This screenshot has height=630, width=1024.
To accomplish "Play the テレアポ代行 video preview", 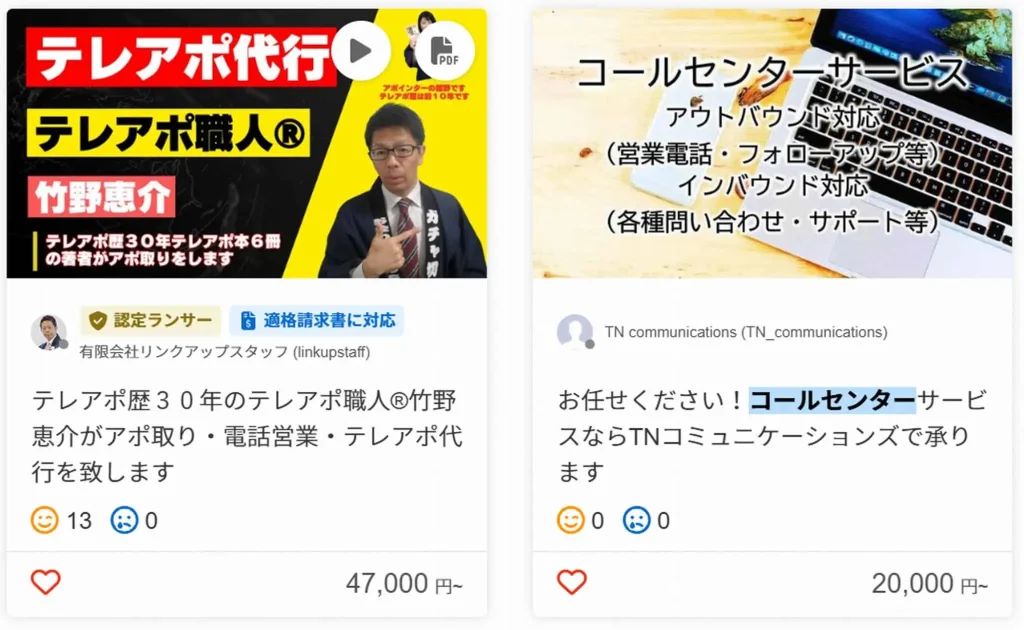I will [360, 51].
